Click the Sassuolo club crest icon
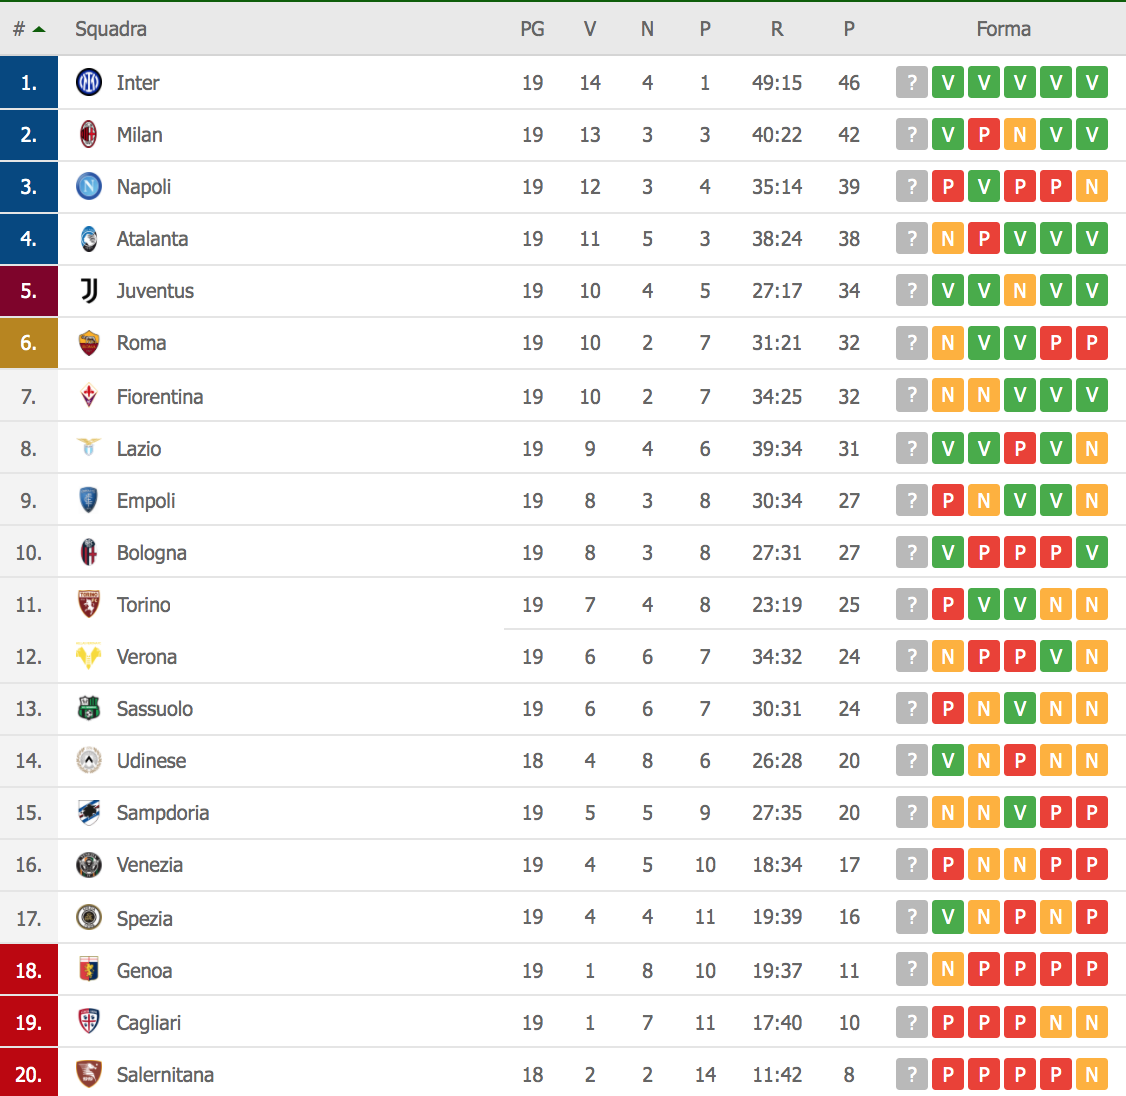The height and width of the screenshot is (1096, 1126). tap(89, 709)
